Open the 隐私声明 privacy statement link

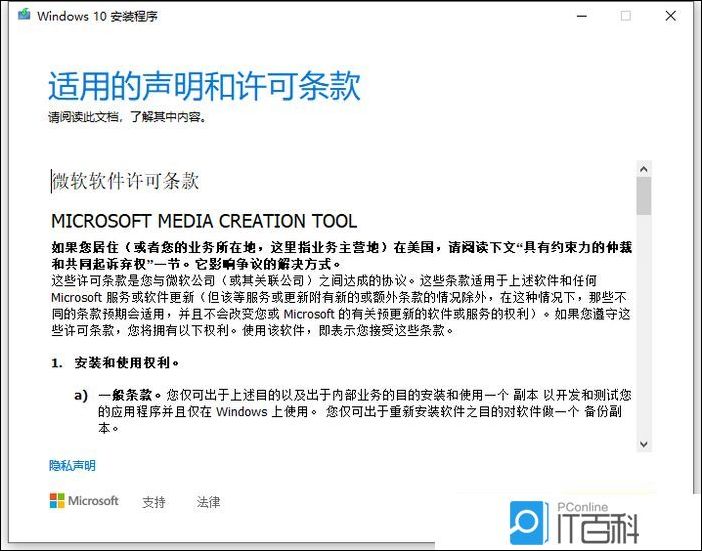click(x=72, y=466)
